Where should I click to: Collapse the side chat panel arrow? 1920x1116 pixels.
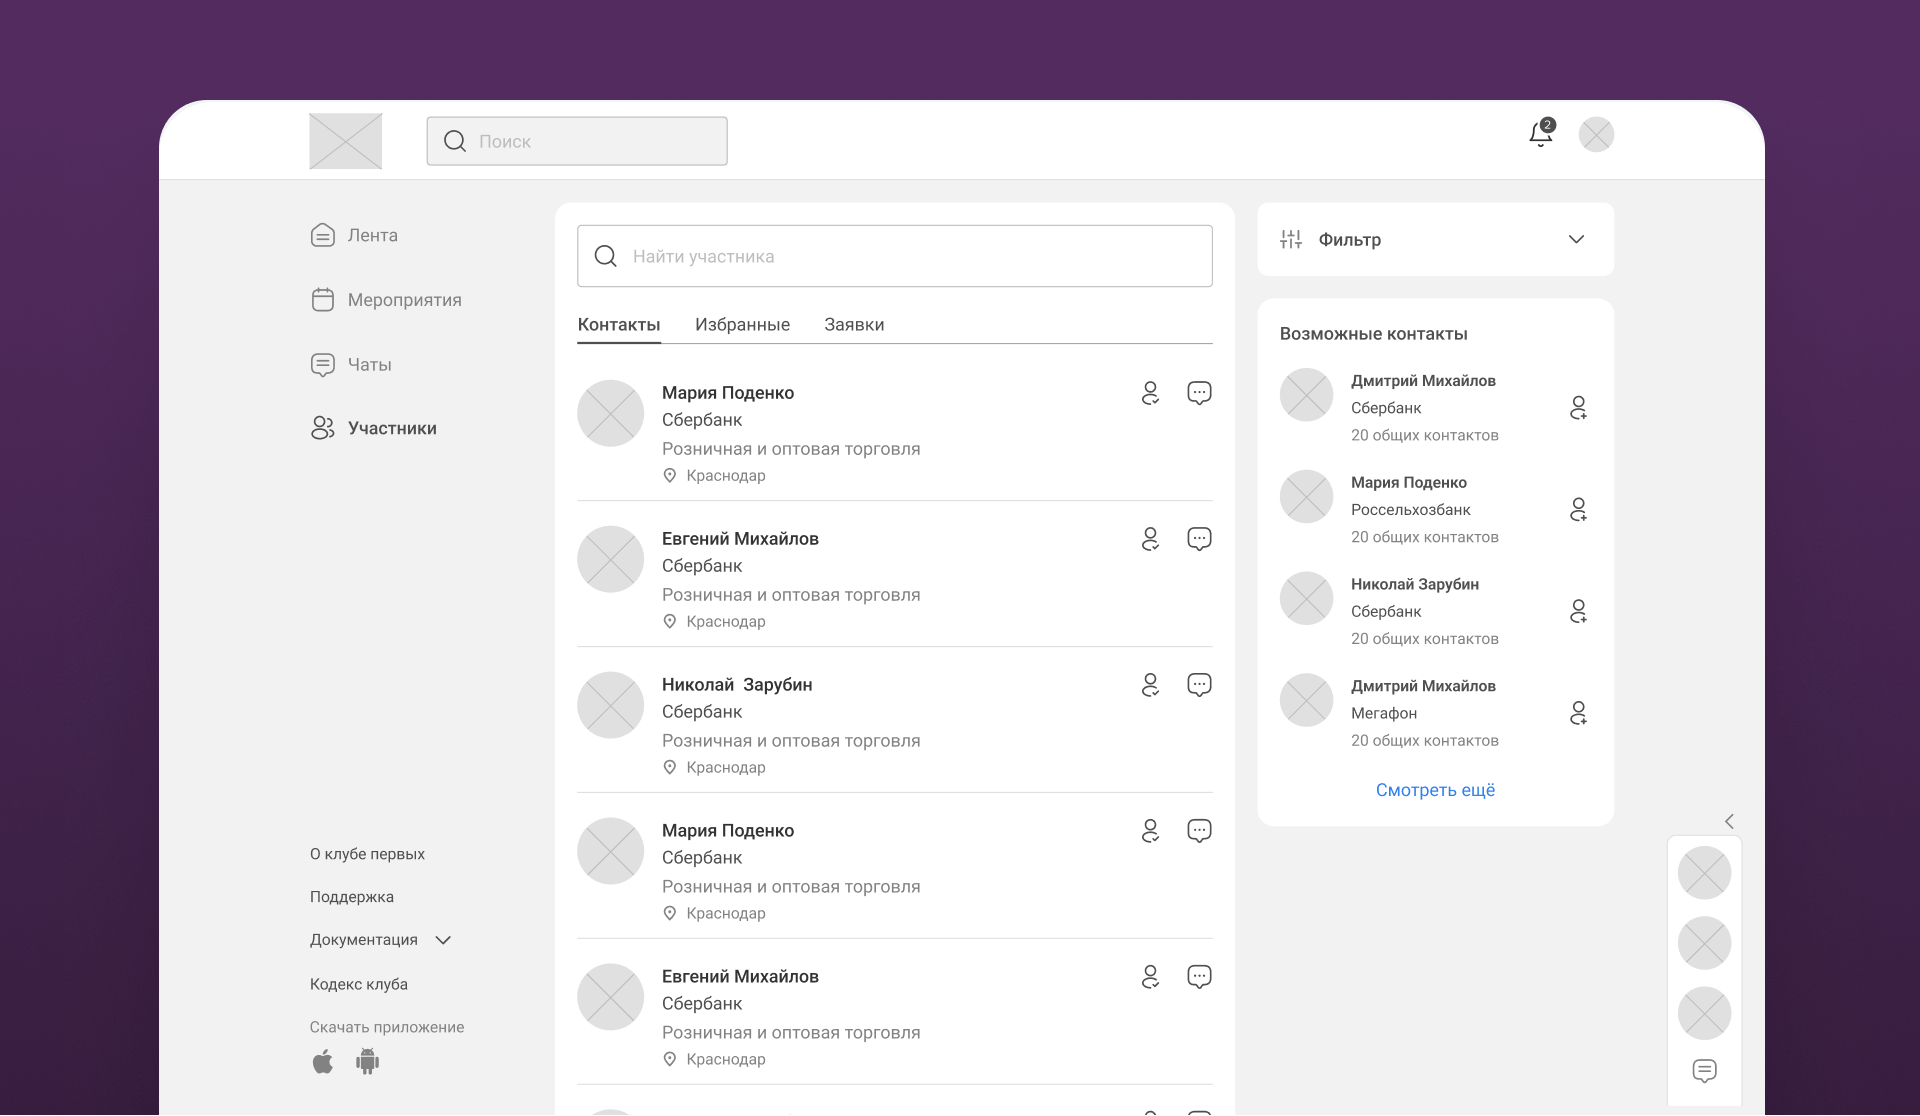point(1729,821)
